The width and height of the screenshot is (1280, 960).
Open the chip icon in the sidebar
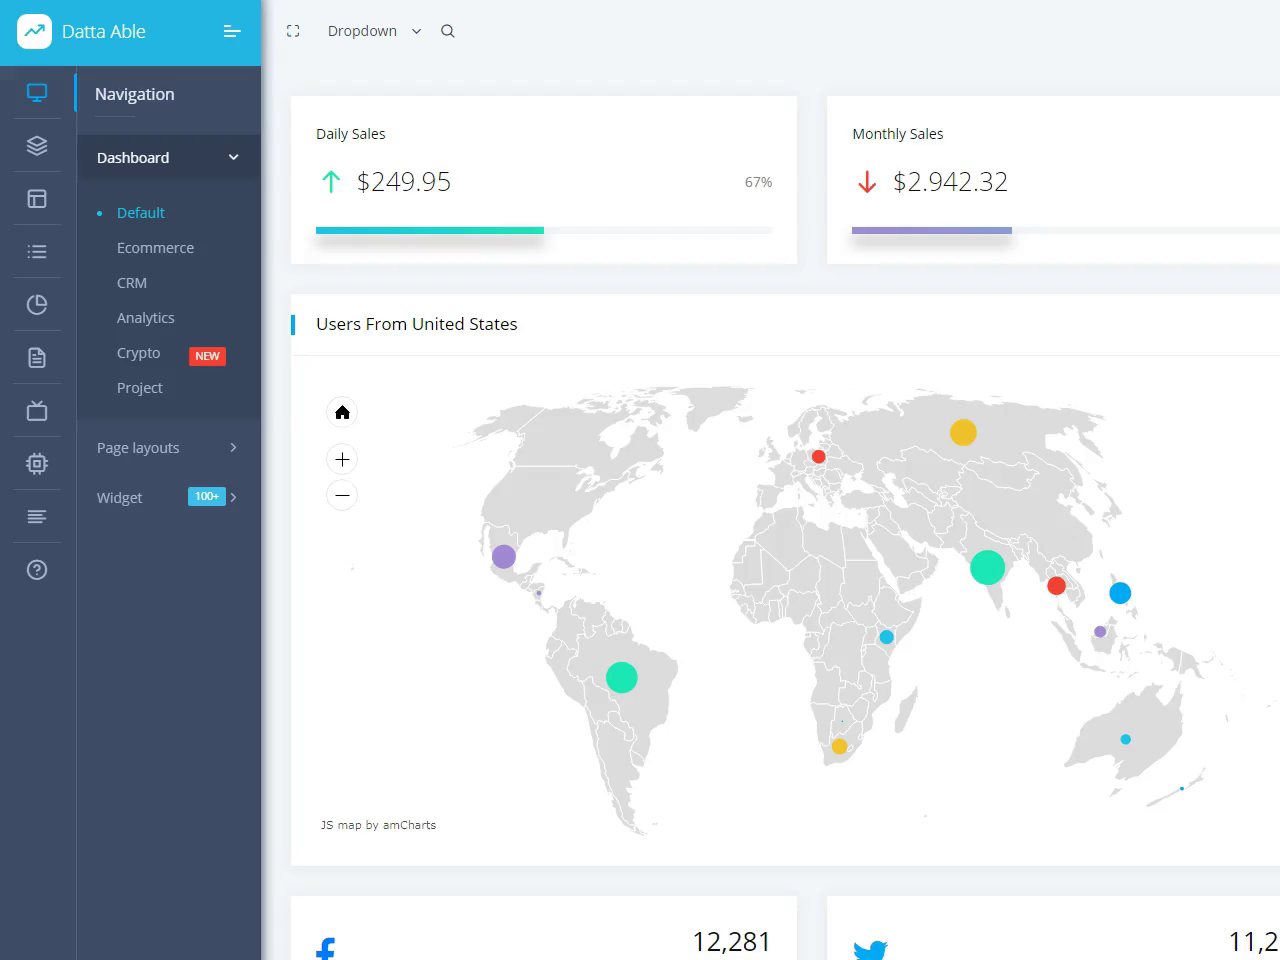pyautogui.click(x=37, y=463)
